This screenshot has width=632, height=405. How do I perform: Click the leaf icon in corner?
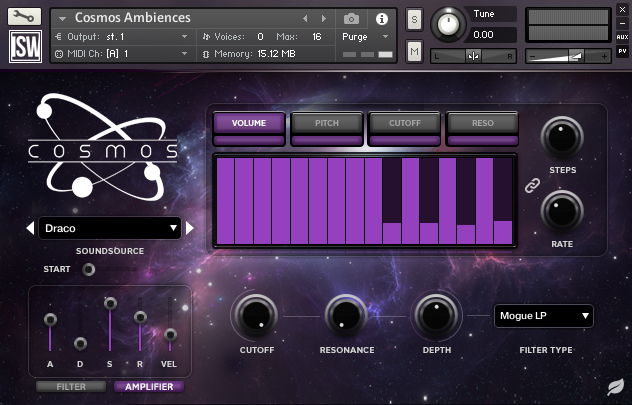[614, 388]
